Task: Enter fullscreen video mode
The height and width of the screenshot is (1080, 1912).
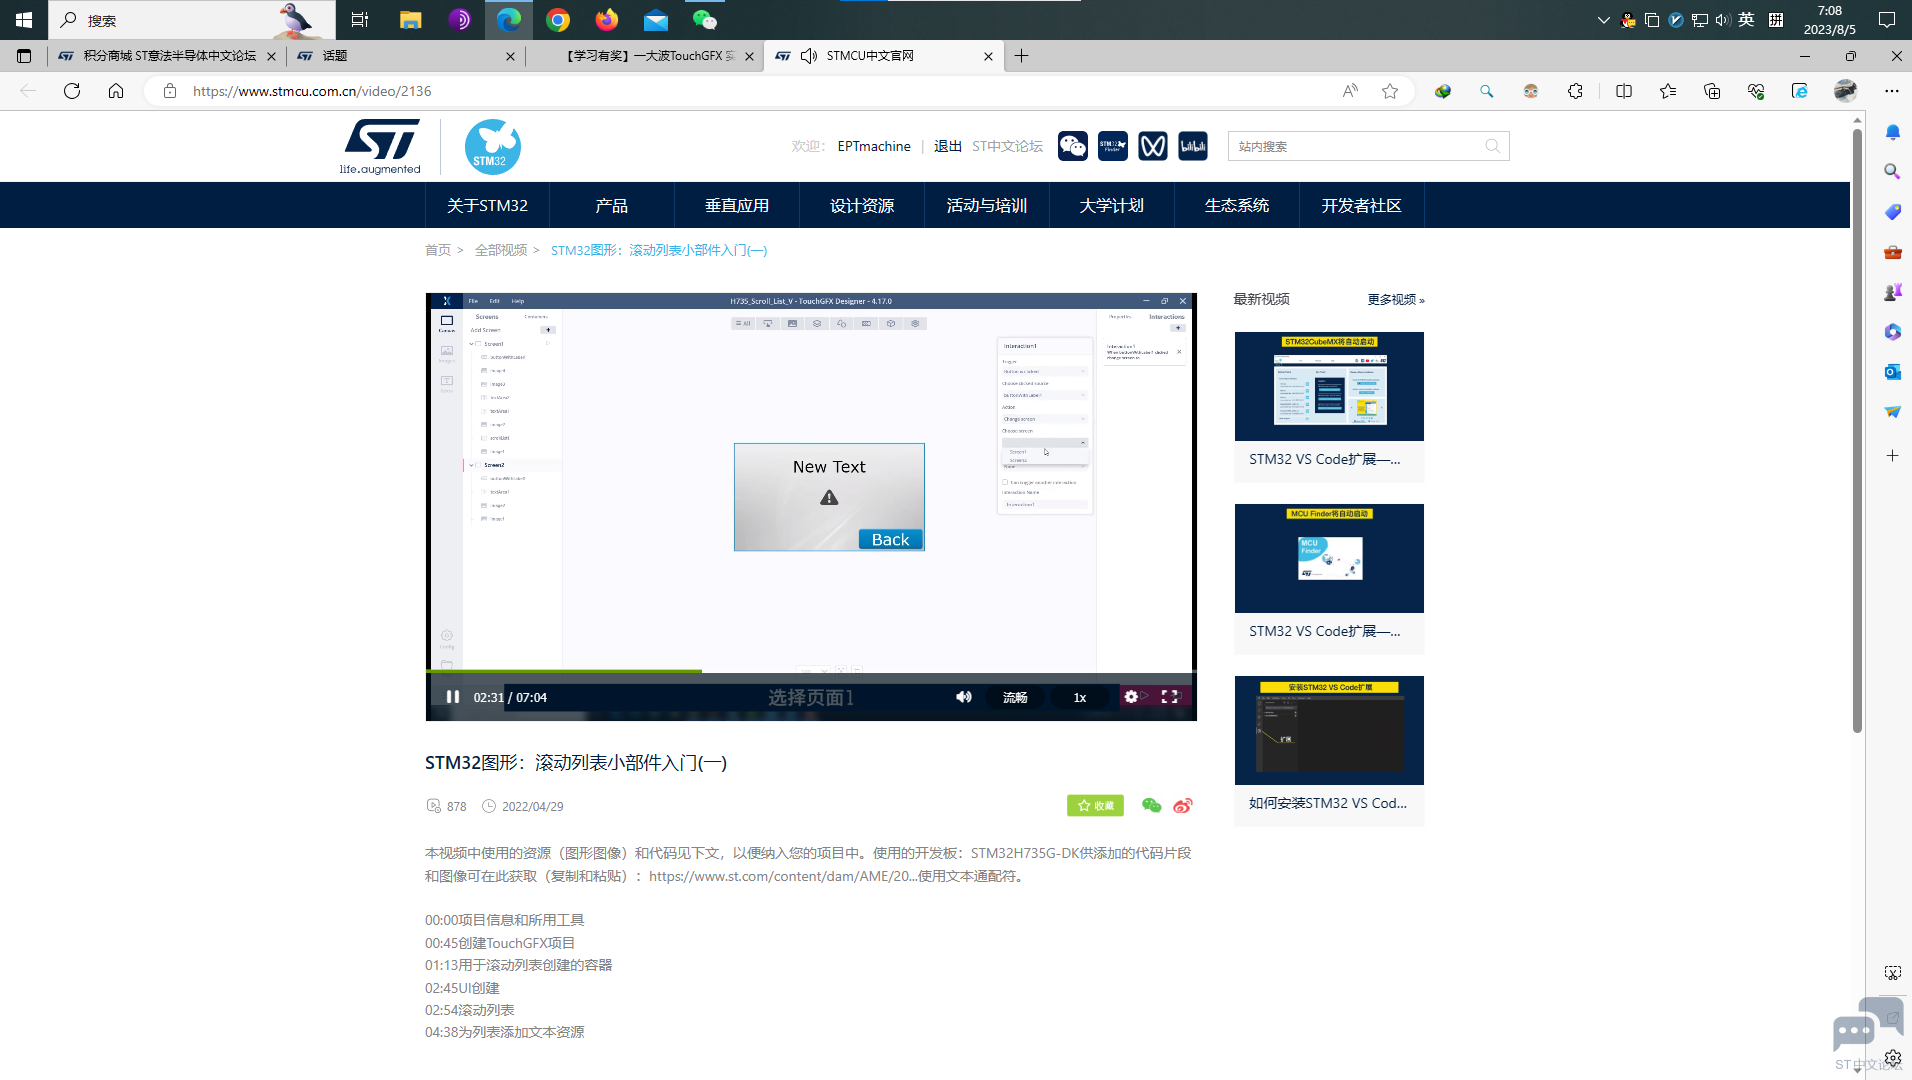Action: click(1170, 697)
